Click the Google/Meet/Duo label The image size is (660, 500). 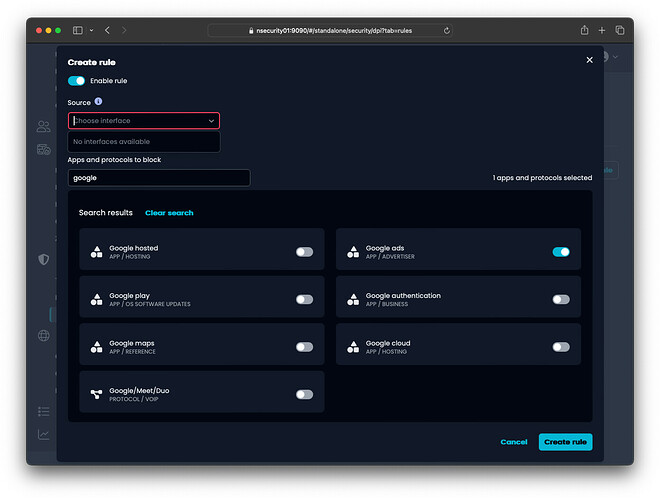(x=139, y=391)
